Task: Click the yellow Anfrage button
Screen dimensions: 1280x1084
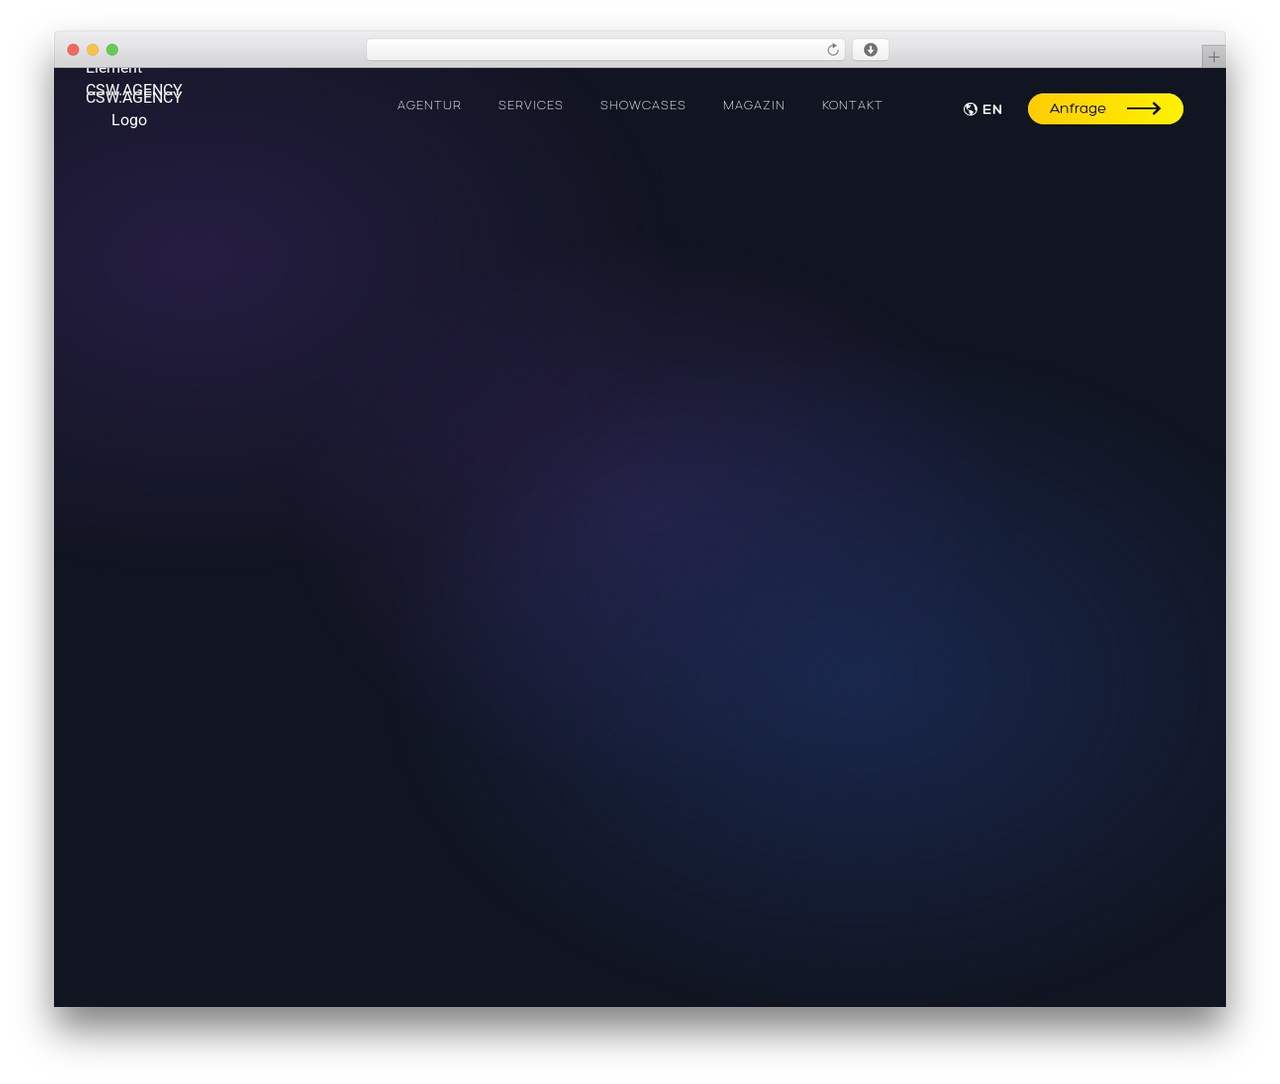Action: tap(1105, 109)
